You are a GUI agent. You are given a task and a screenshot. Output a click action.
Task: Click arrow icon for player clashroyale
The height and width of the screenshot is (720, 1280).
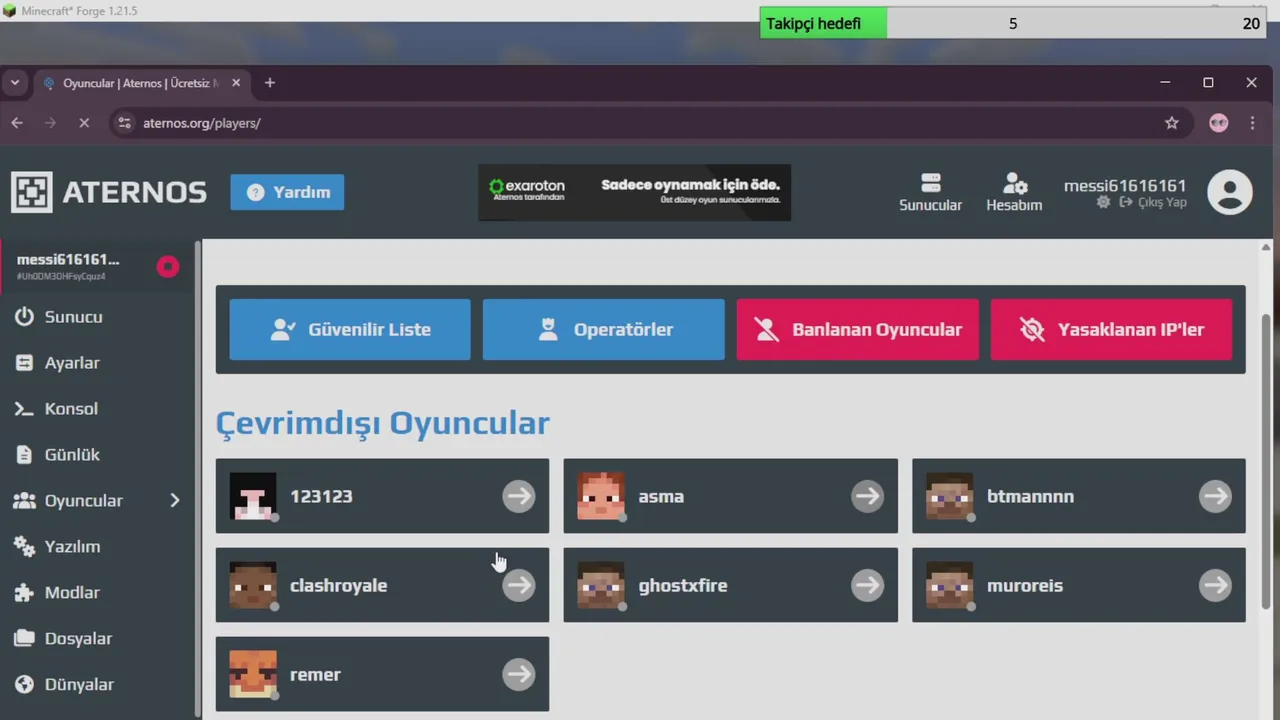click(519, 585)
